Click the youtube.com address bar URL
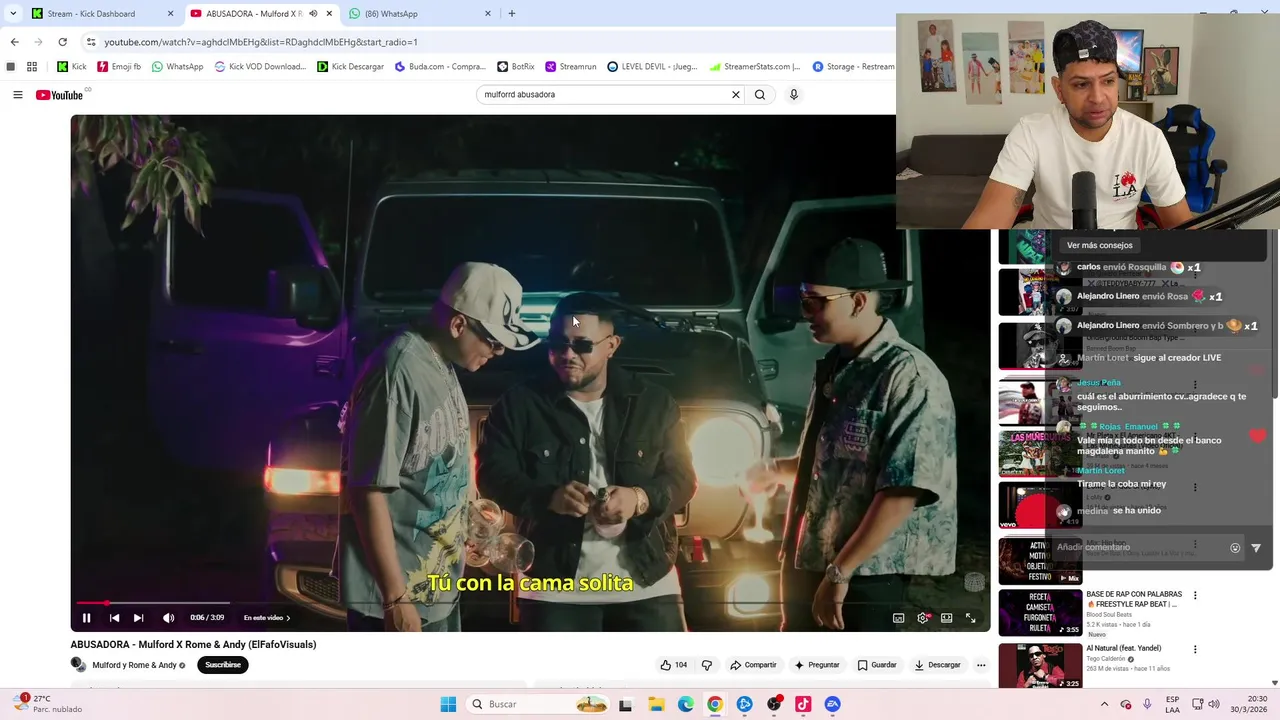This screenshot has width=1280, height=720. [x=261, y=42]
